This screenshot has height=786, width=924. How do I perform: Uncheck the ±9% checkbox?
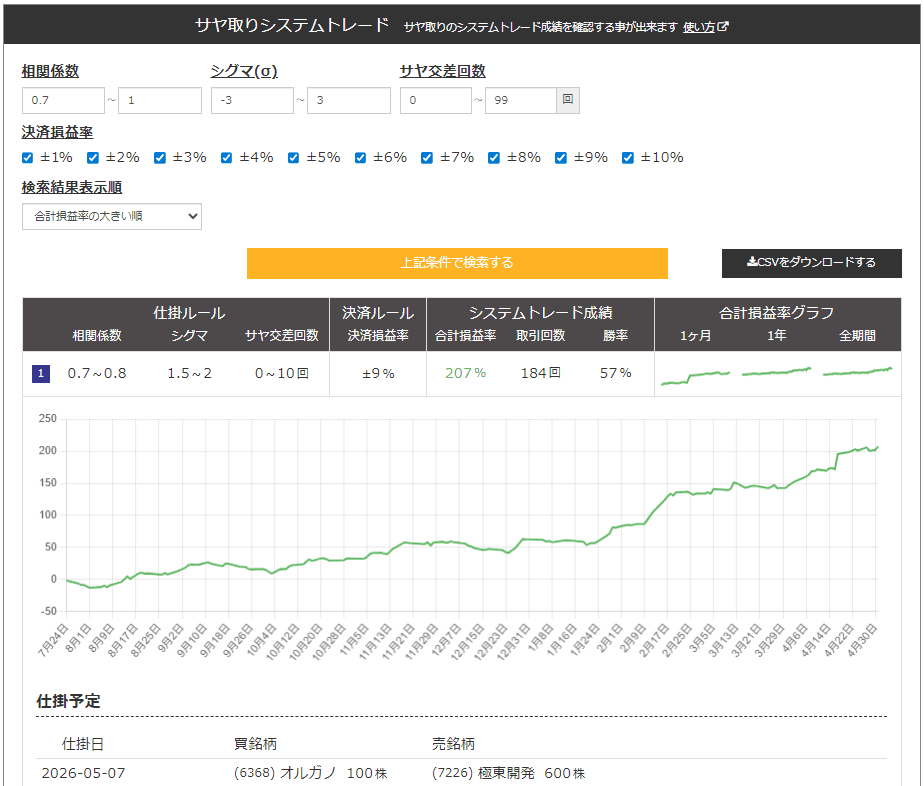pyautogui.click(x=561, y=157)
